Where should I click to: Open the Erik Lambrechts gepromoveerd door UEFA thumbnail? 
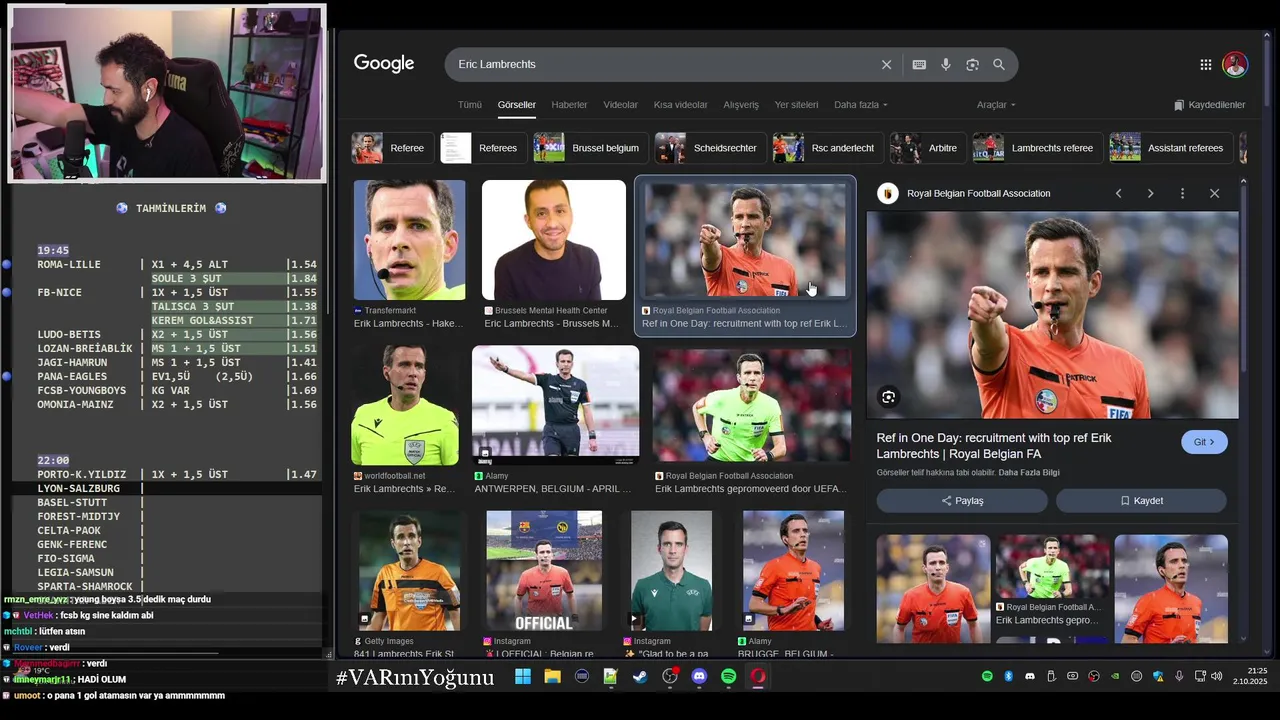tap(750, 405)
